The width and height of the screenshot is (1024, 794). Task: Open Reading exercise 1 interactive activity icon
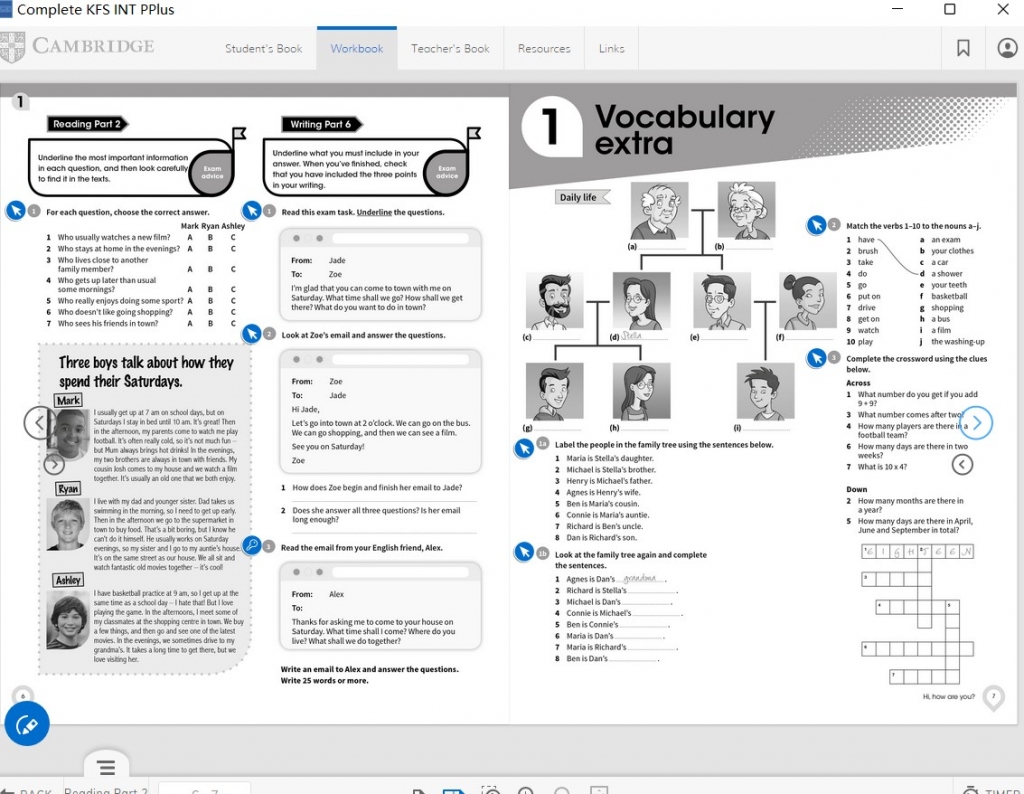16,211
